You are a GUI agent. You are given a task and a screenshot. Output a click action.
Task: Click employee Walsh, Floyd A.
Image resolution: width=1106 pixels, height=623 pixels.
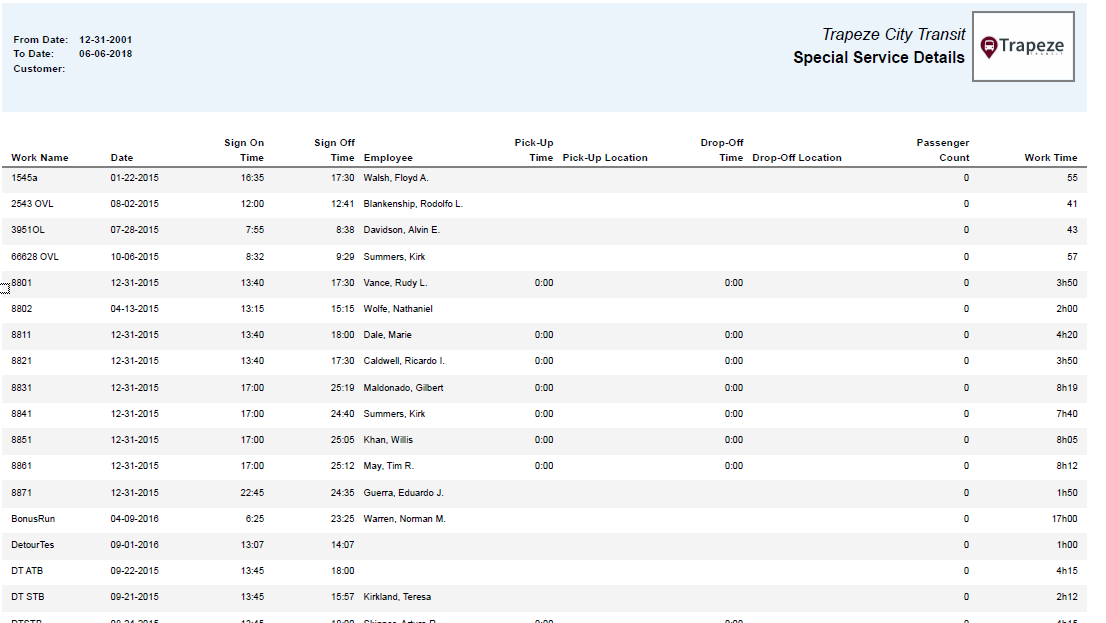click(x=396, y=178)
